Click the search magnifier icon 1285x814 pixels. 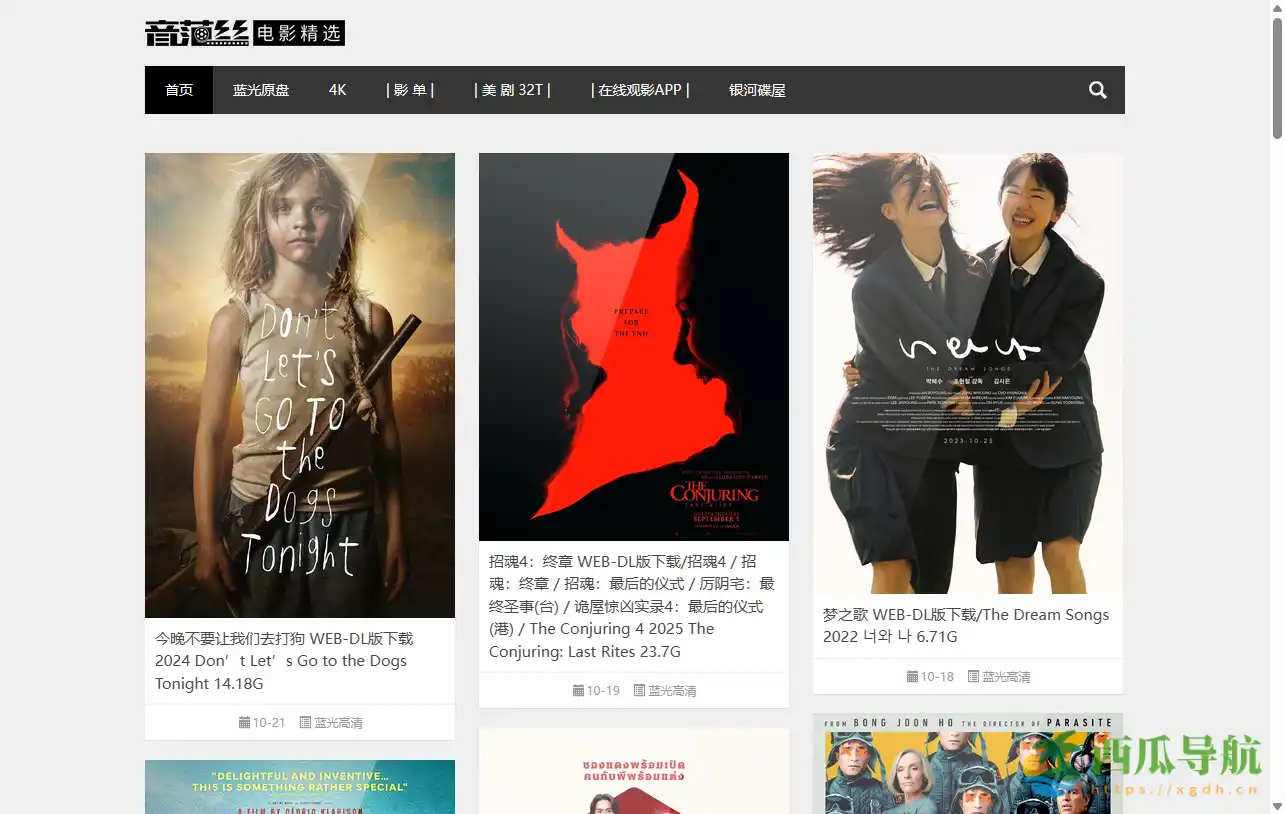1097,90
